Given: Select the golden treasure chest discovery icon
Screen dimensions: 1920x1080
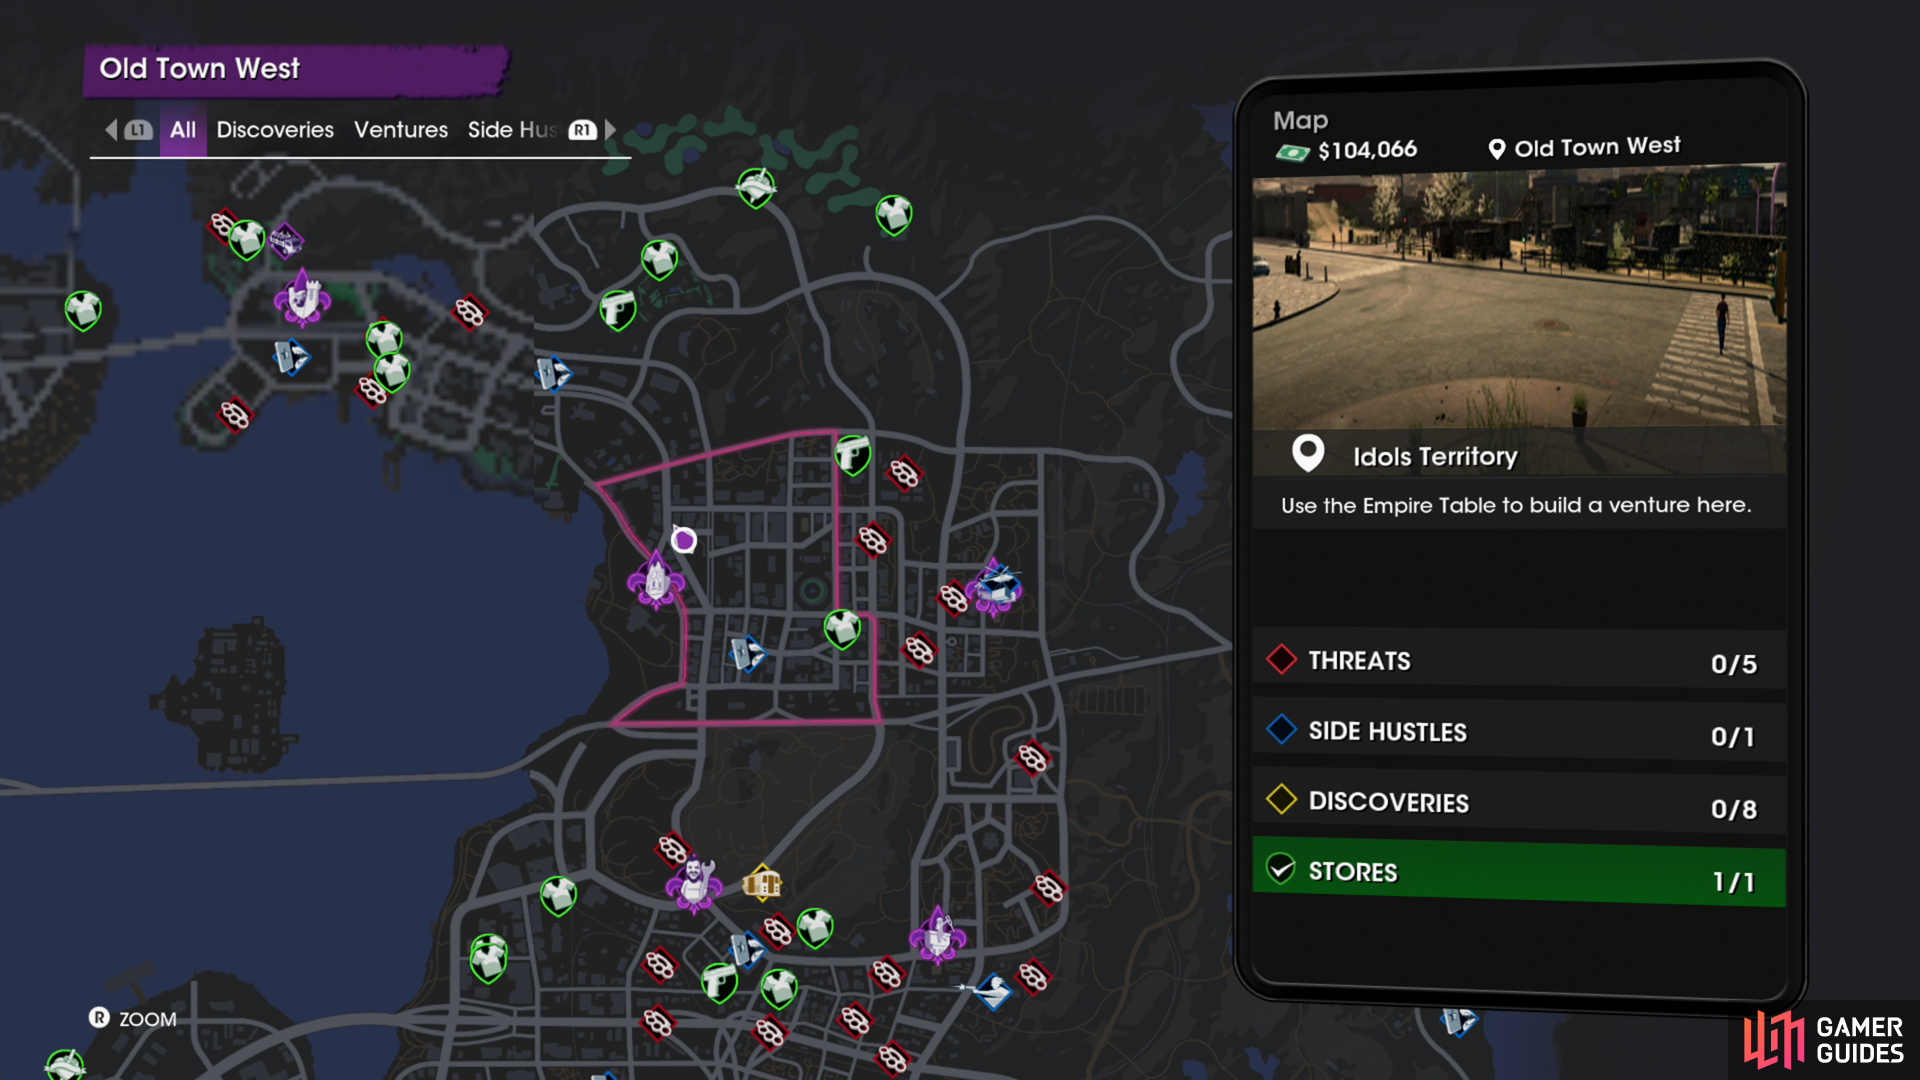Looking at the screenshot, I should (762, 883).
